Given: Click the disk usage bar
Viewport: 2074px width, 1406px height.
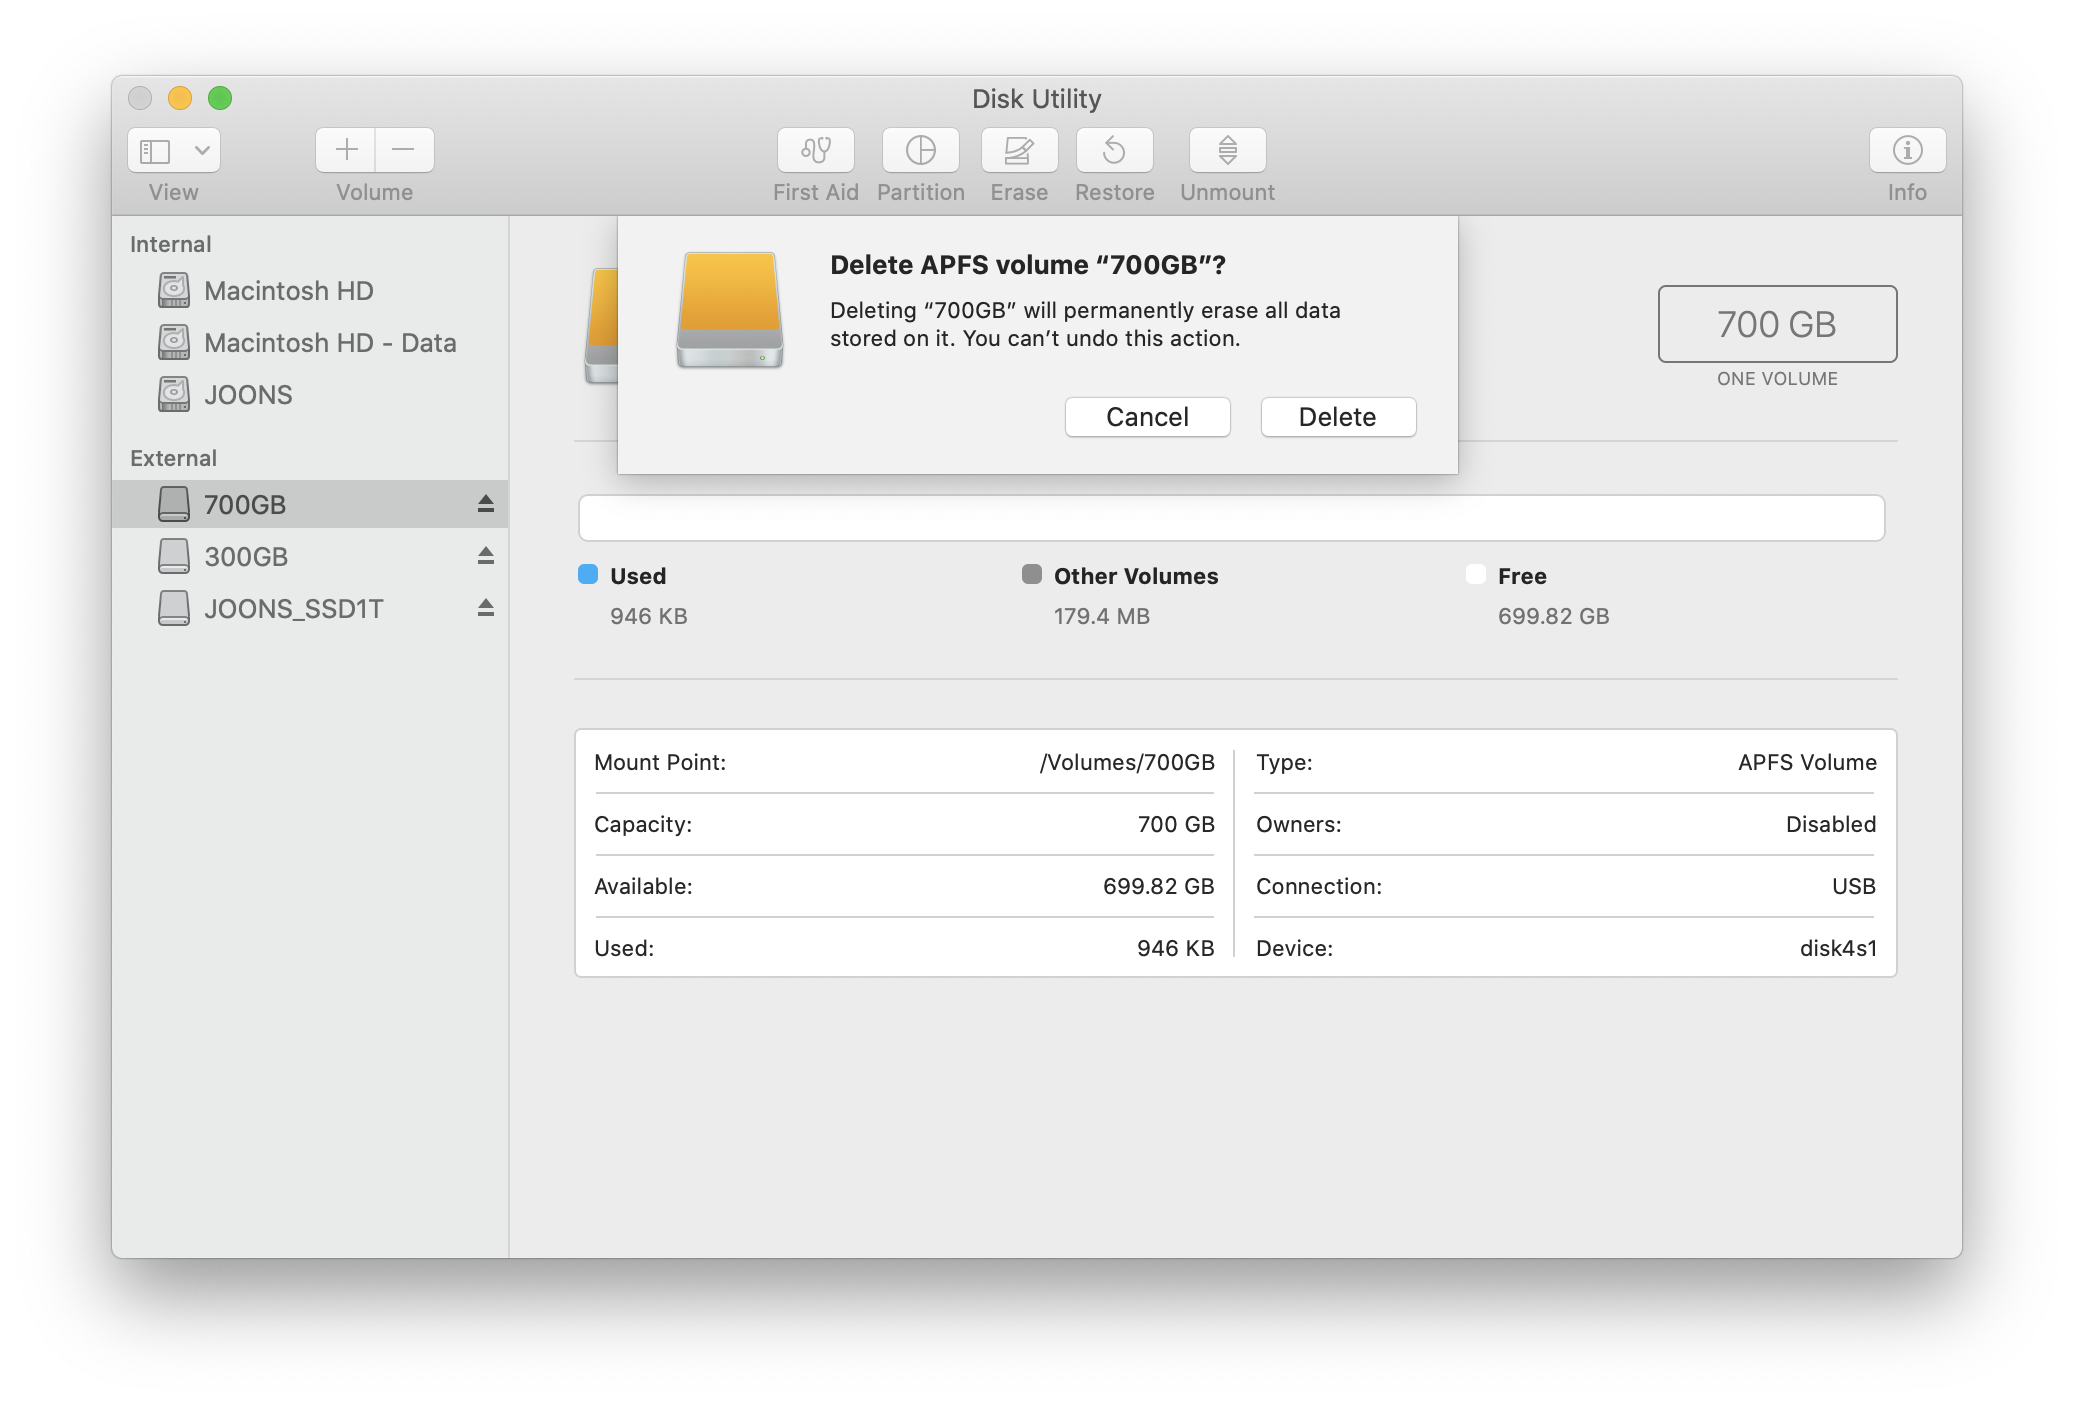Looking at the screenshot, I should [x=1231, y=518].
